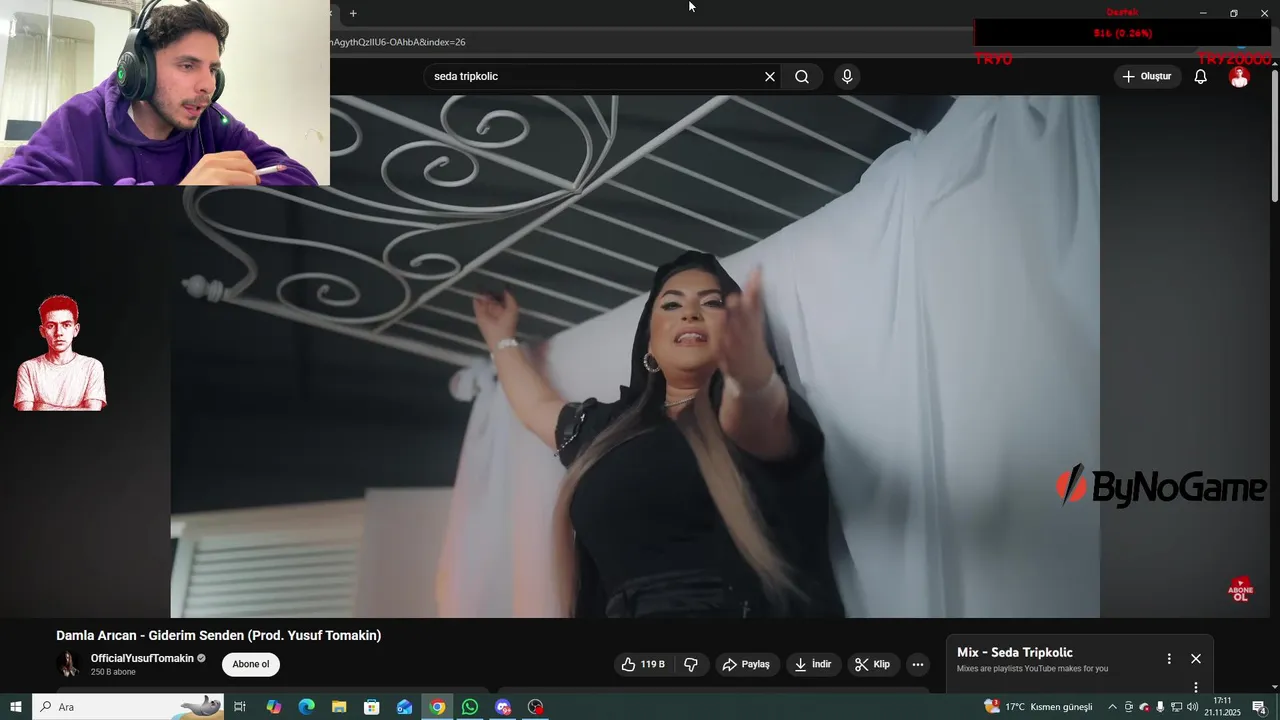Open the Paylaş share dialog
This screenshot has width=1280, height=720.
[x=746, y=664]
